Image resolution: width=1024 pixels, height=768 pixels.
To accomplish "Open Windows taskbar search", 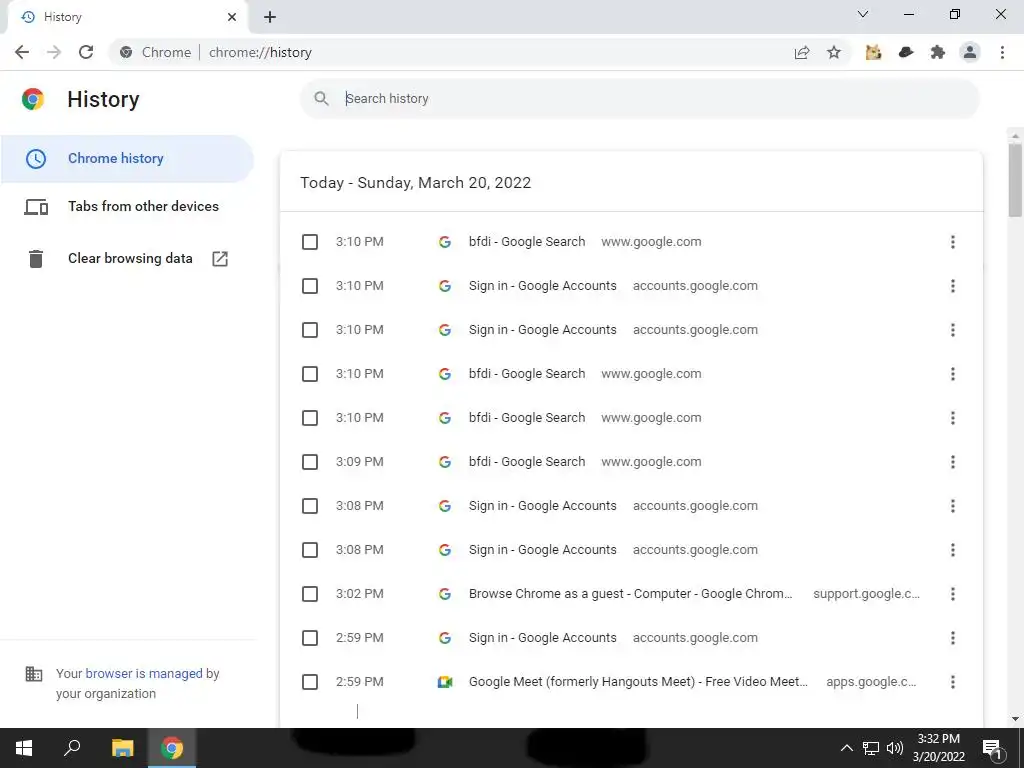I will (x=72, y=748).
